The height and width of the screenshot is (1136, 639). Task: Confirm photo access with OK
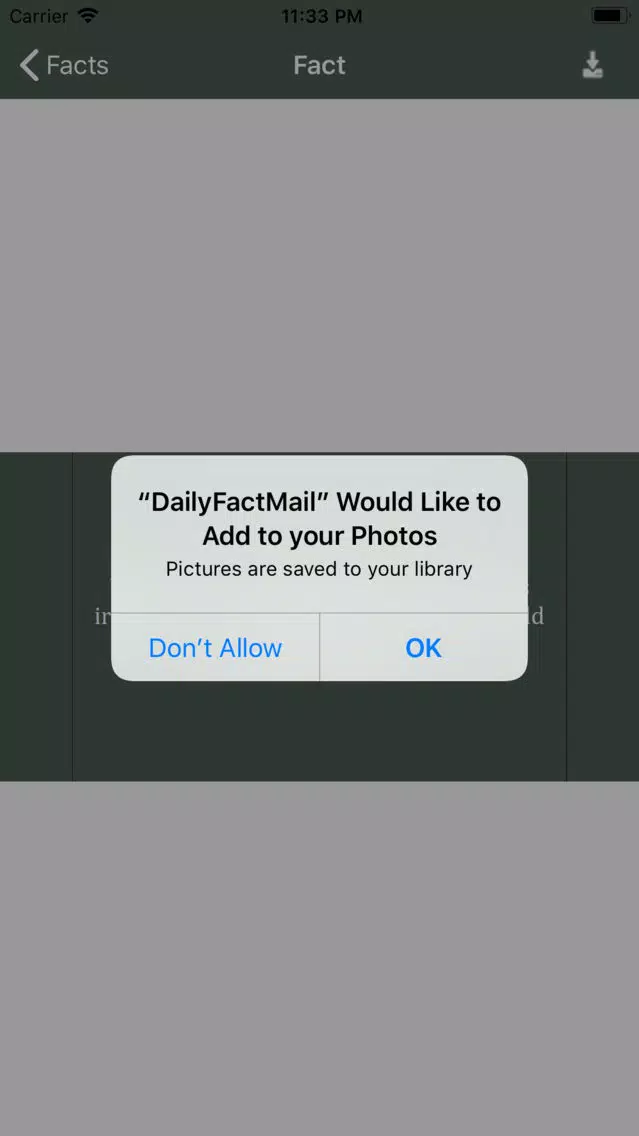[423, 647]
